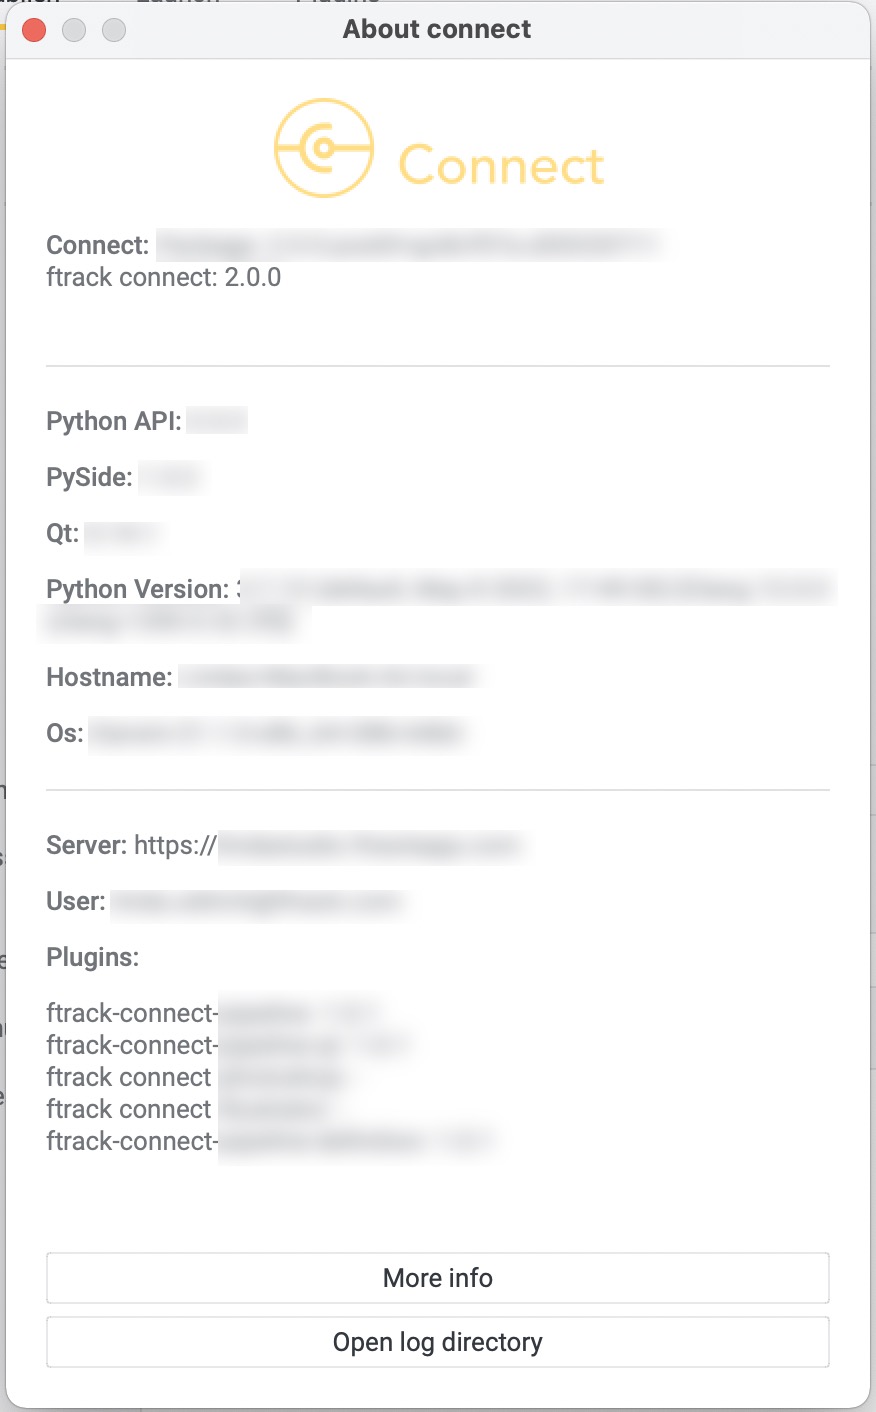
Task: Select the 'ftrack connect: 2.0.0' version text
Action: coord(164,277)
